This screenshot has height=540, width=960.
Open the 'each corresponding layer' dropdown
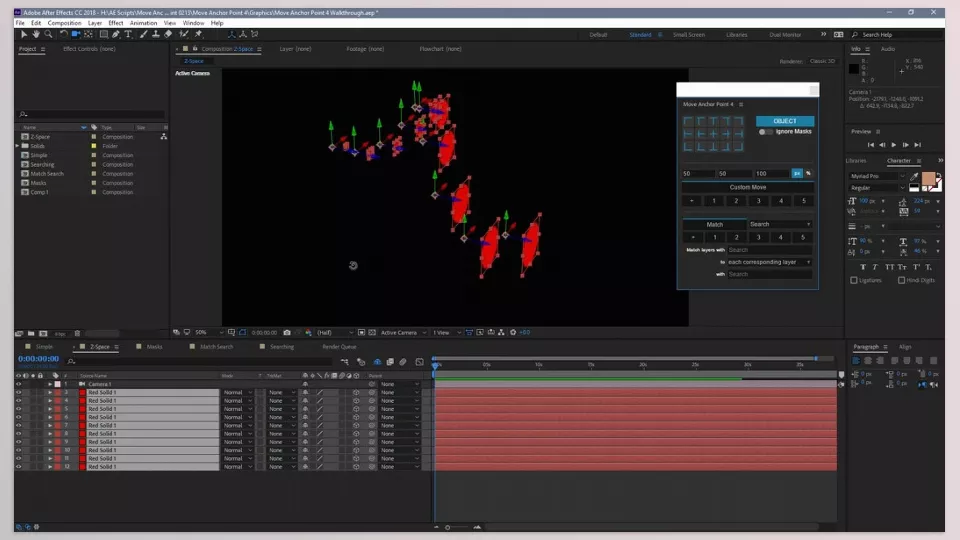coord(769,262)
